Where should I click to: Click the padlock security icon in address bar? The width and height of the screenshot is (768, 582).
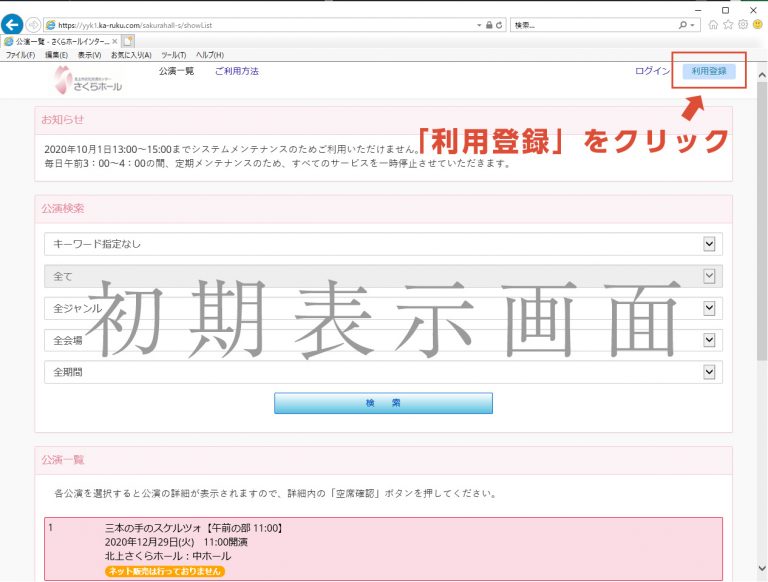pyautogui.click(x=488, y=24)
